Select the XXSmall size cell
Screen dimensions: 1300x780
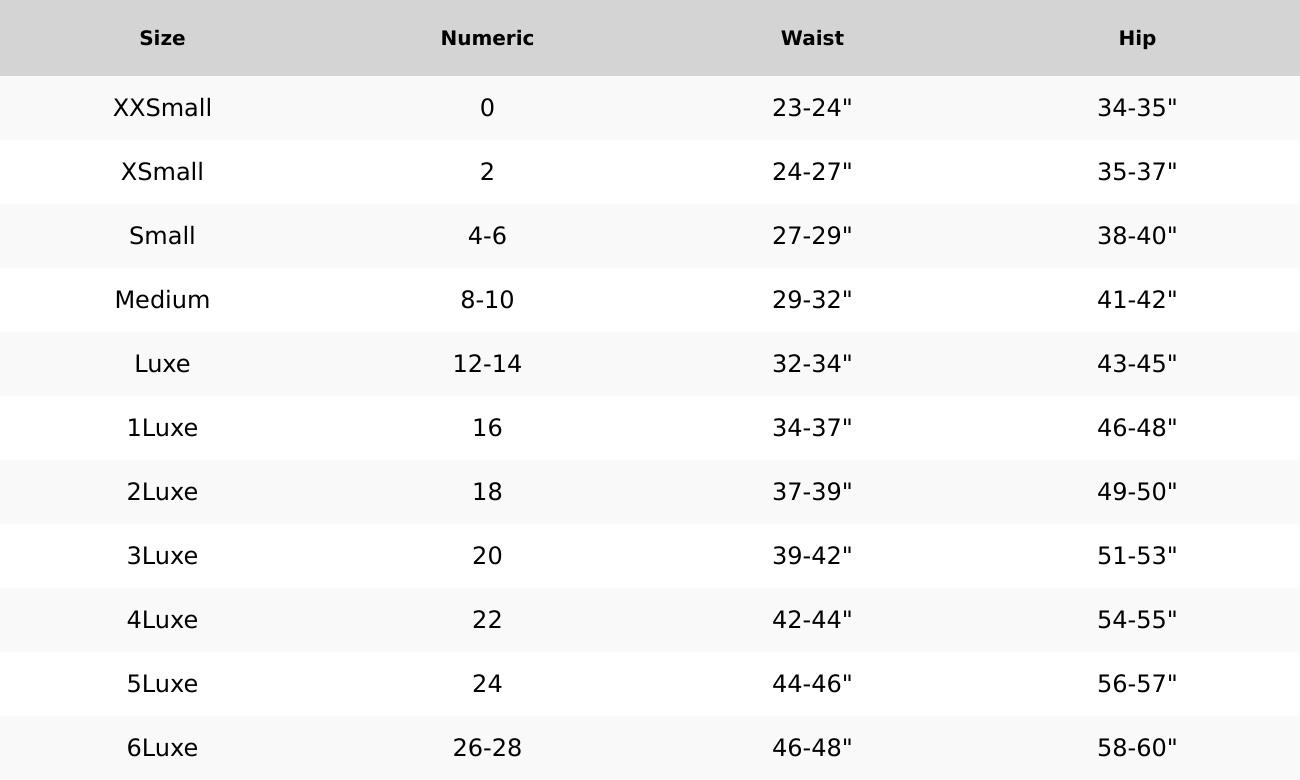[x=162, y=108]
